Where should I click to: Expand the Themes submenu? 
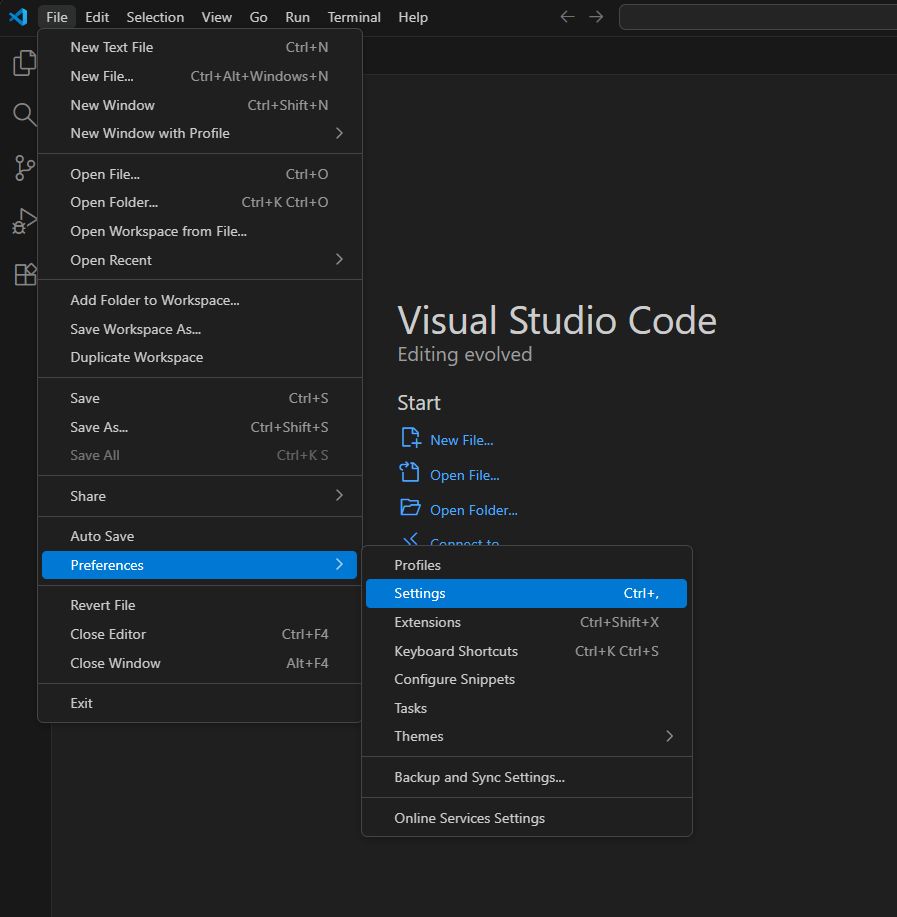tap(526, 736)
